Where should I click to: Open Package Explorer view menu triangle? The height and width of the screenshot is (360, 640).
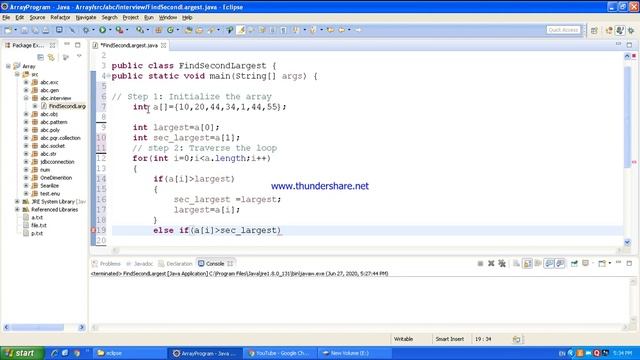coord(79,56)
